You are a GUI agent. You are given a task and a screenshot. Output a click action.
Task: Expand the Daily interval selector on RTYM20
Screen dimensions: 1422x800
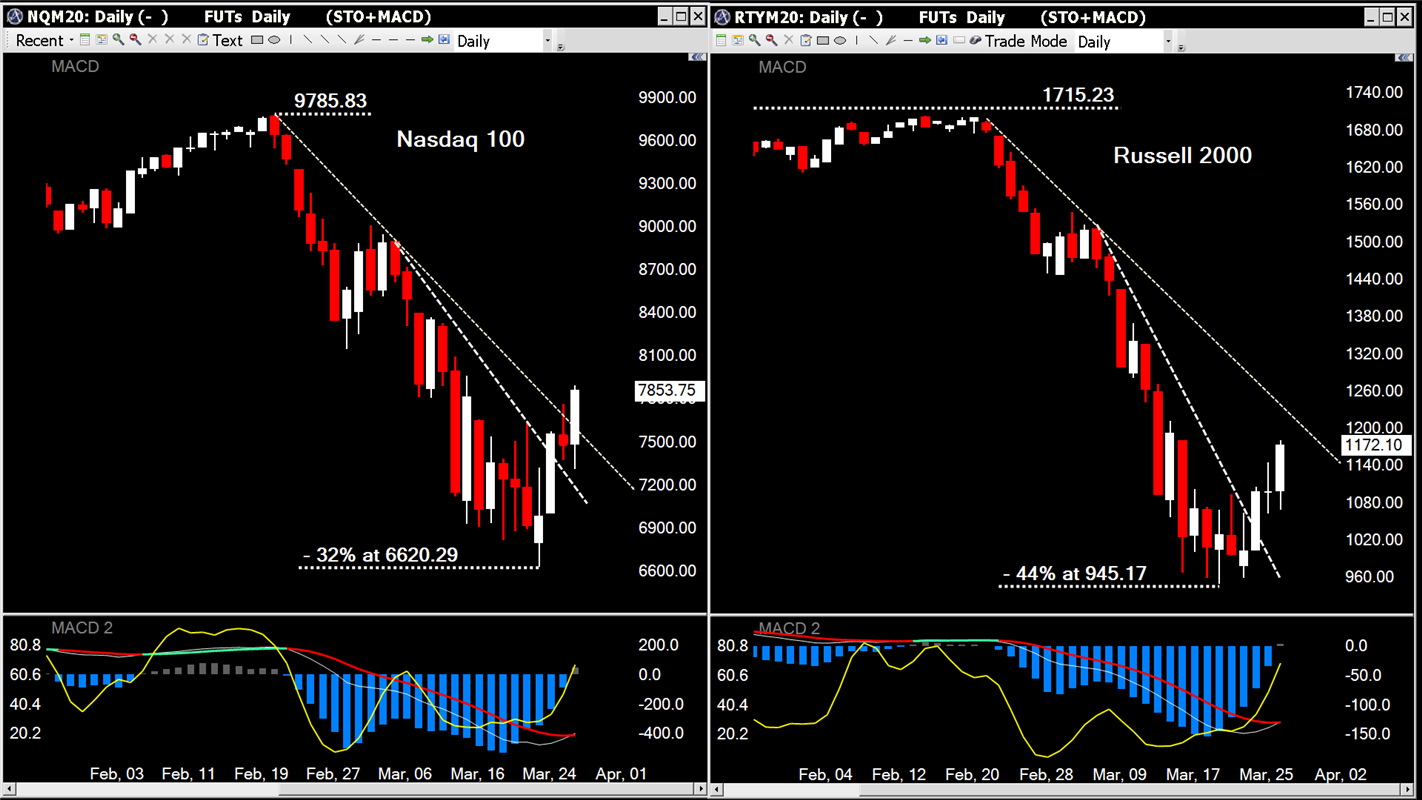pyautogui.click(x=1168, y=41)
